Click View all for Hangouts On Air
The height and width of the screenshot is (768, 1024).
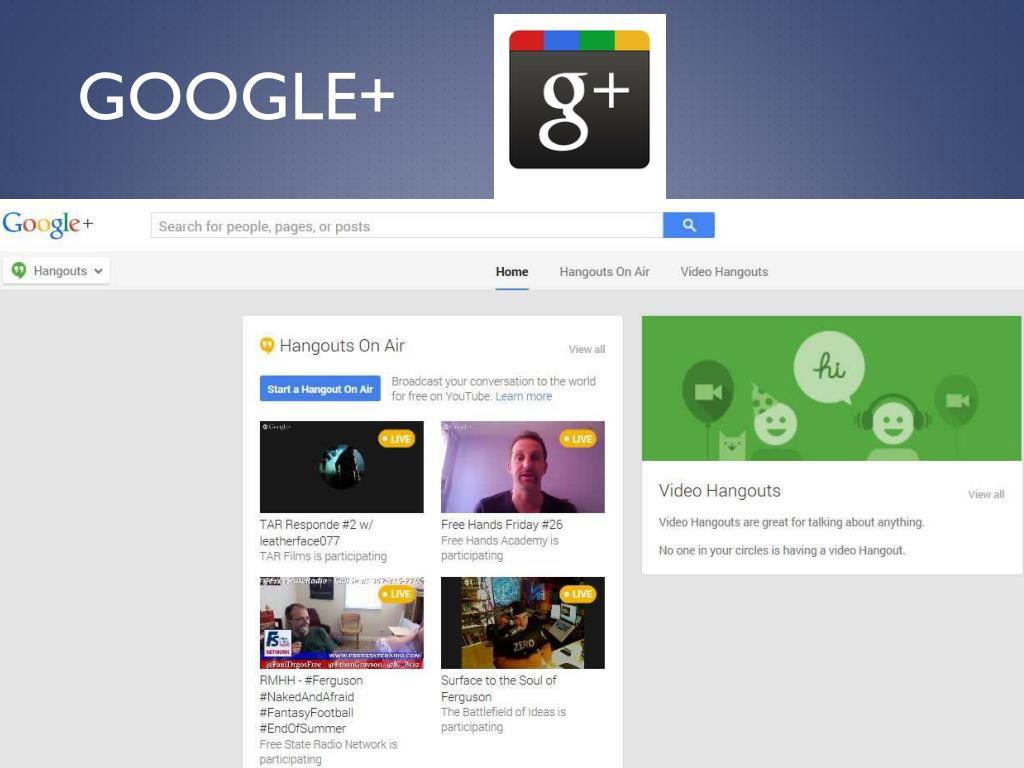pyautogui.click(x=586, y=349)
